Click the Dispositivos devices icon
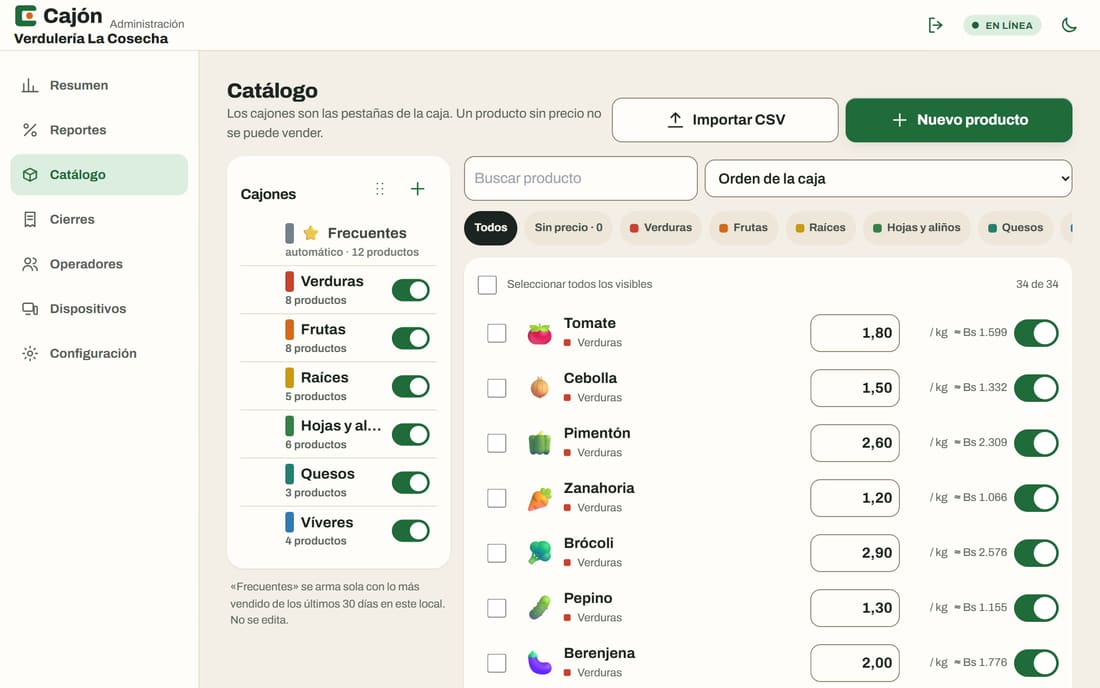 click(x=29, y=309)
